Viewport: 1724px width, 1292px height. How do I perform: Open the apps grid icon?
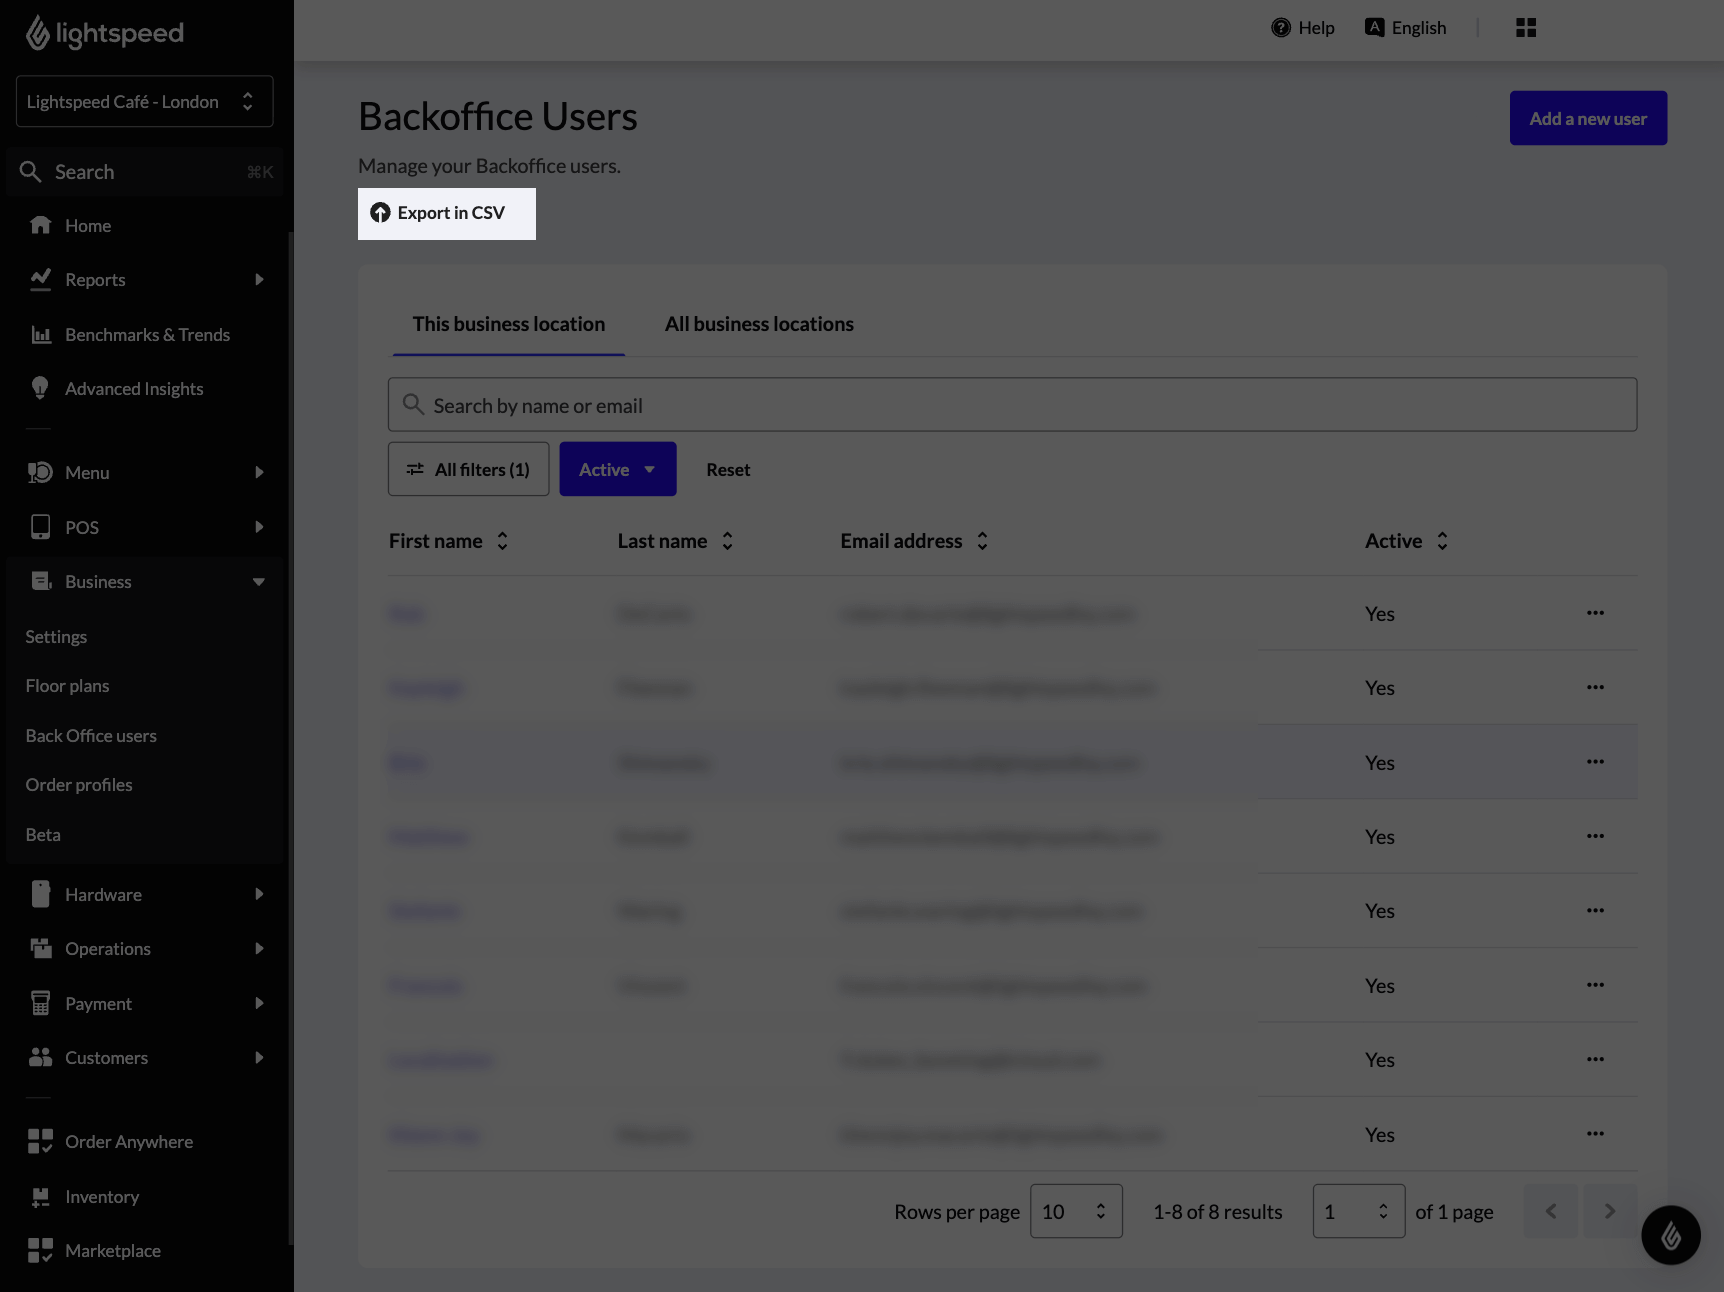click(x=1525, y=28)
